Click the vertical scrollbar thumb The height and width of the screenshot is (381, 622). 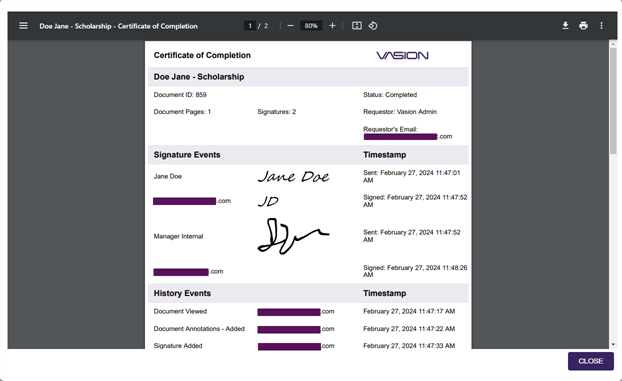(x=613, y=100)
